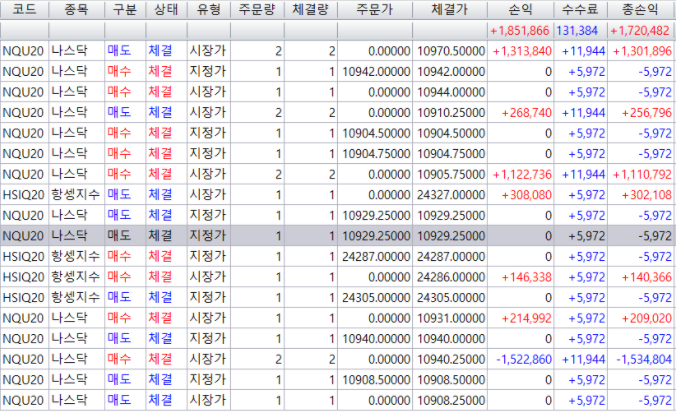Select 매도 in the 10970.50000 row

click(x=119, y=51)
